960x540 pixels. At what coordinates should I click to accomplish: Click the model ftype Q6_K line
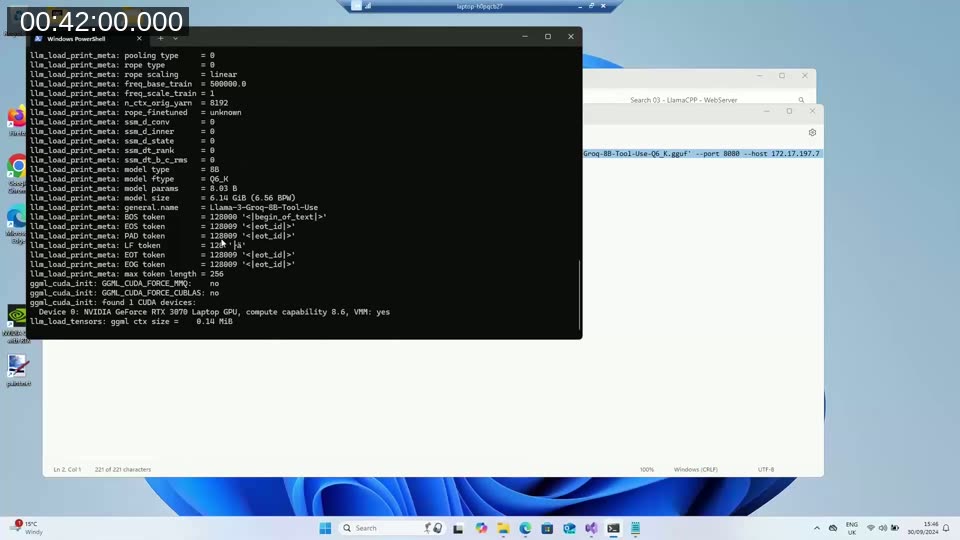click(x=129, y=179)
